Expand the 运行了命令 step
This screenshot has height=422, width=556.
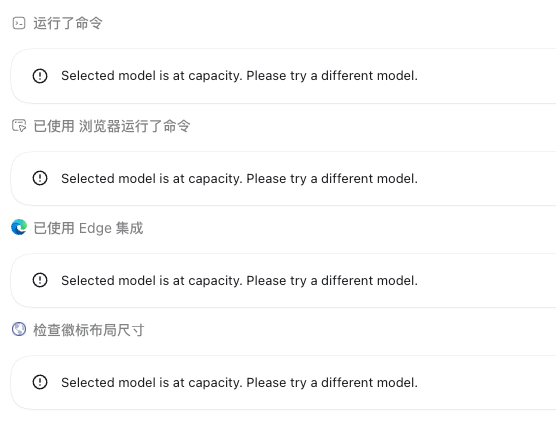click(68, 23)
